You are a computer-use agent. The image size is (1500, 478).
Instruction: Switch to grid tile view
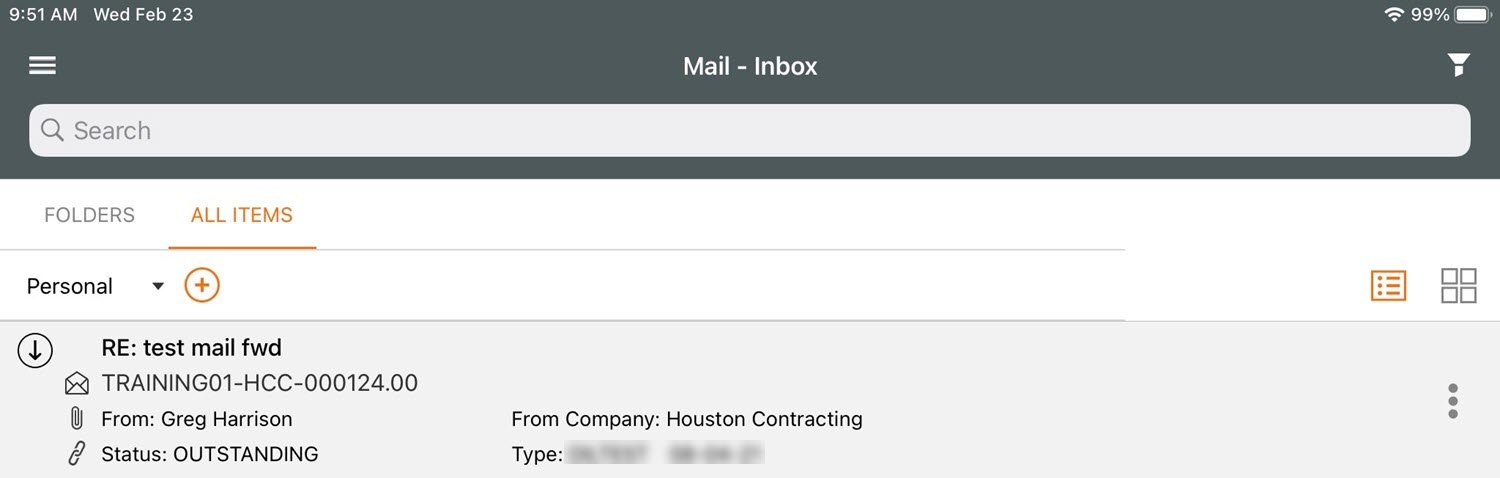[x=1458, y=286]
